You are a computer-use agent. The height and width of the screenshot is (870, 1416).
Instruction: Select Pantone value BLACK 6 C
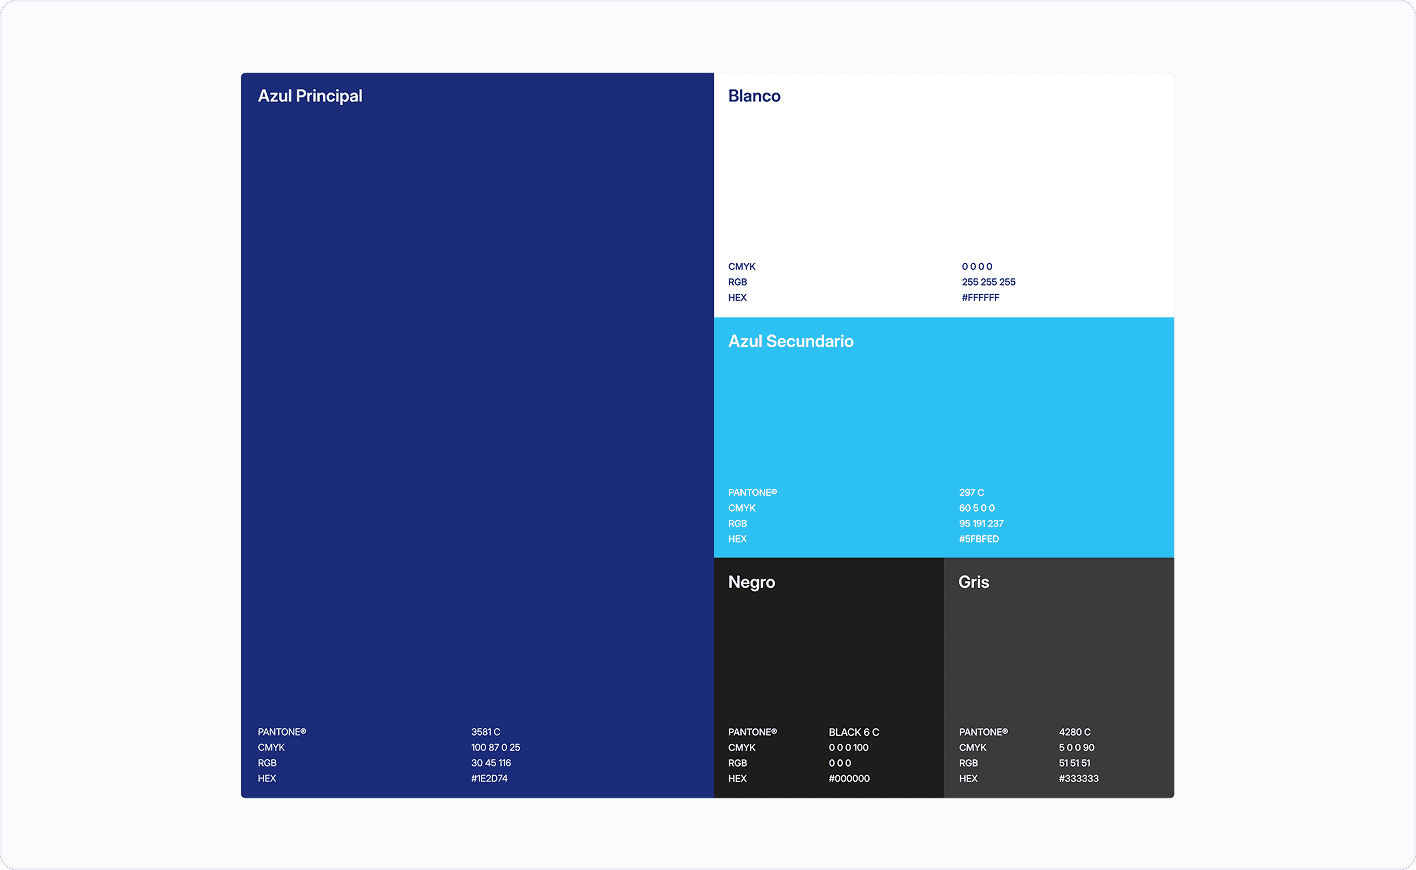click(x=853, y=732)
